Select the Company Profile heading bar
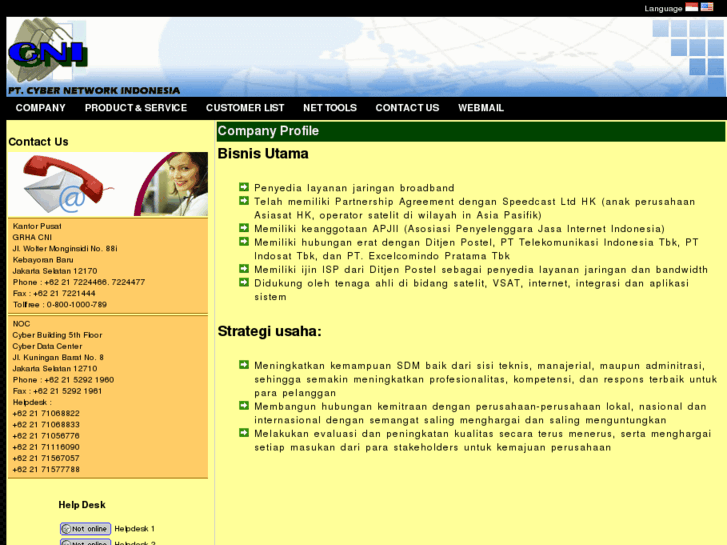The width and height of the screenshot is (727, 545). (x=471, y=131)
